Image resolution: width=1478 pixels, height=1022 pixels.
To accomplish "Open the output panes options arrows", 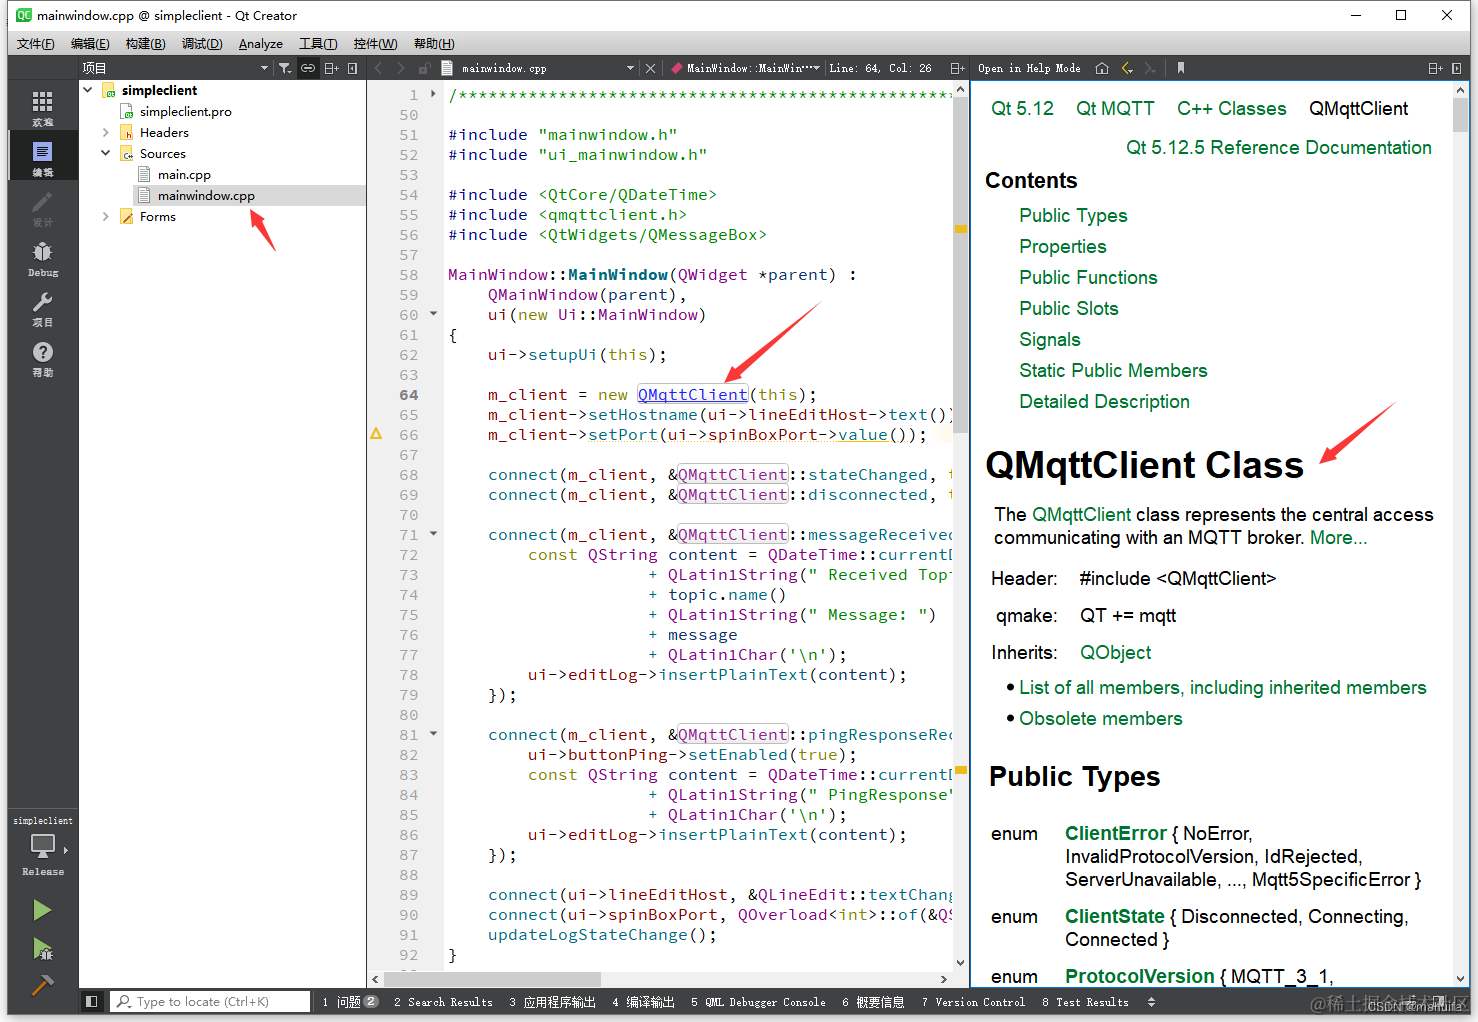I will pos(1151,1001).
